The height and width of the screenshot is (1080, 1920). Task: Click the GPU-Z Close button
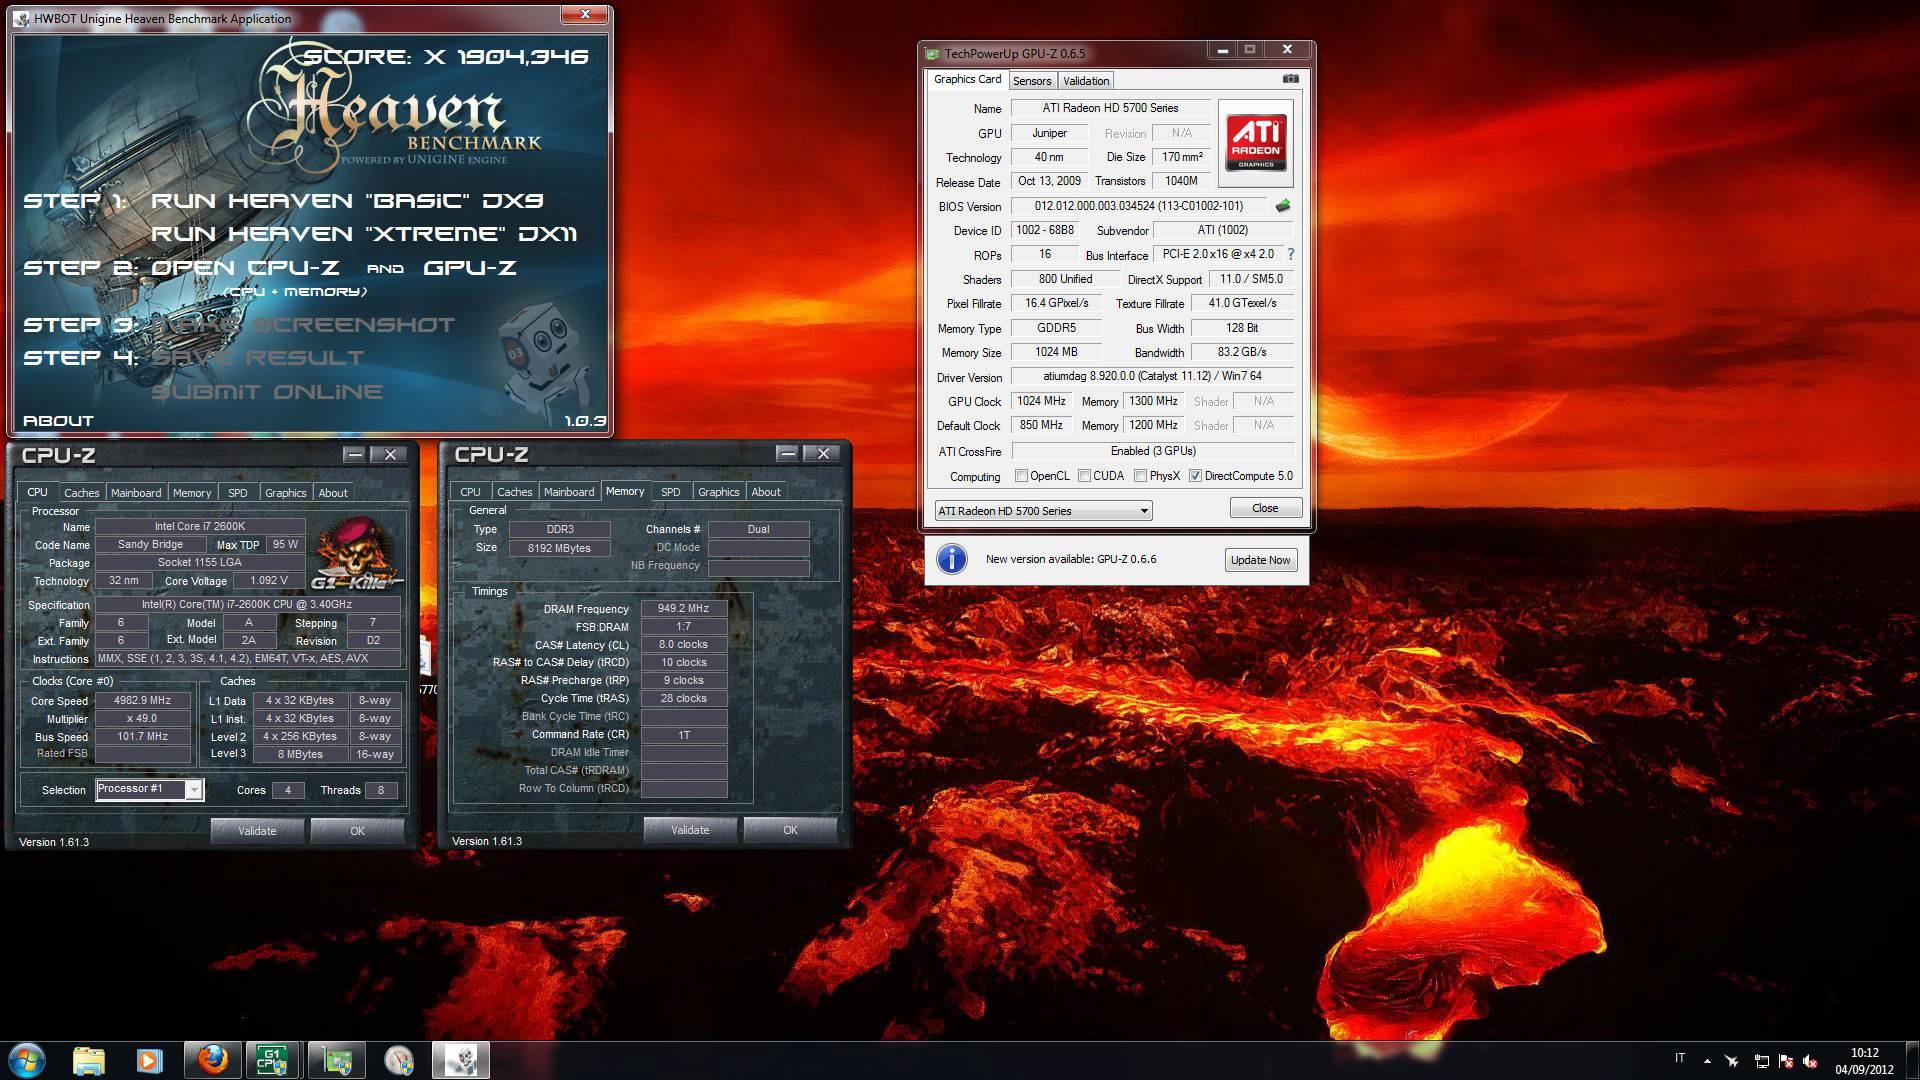point(1265,508)
